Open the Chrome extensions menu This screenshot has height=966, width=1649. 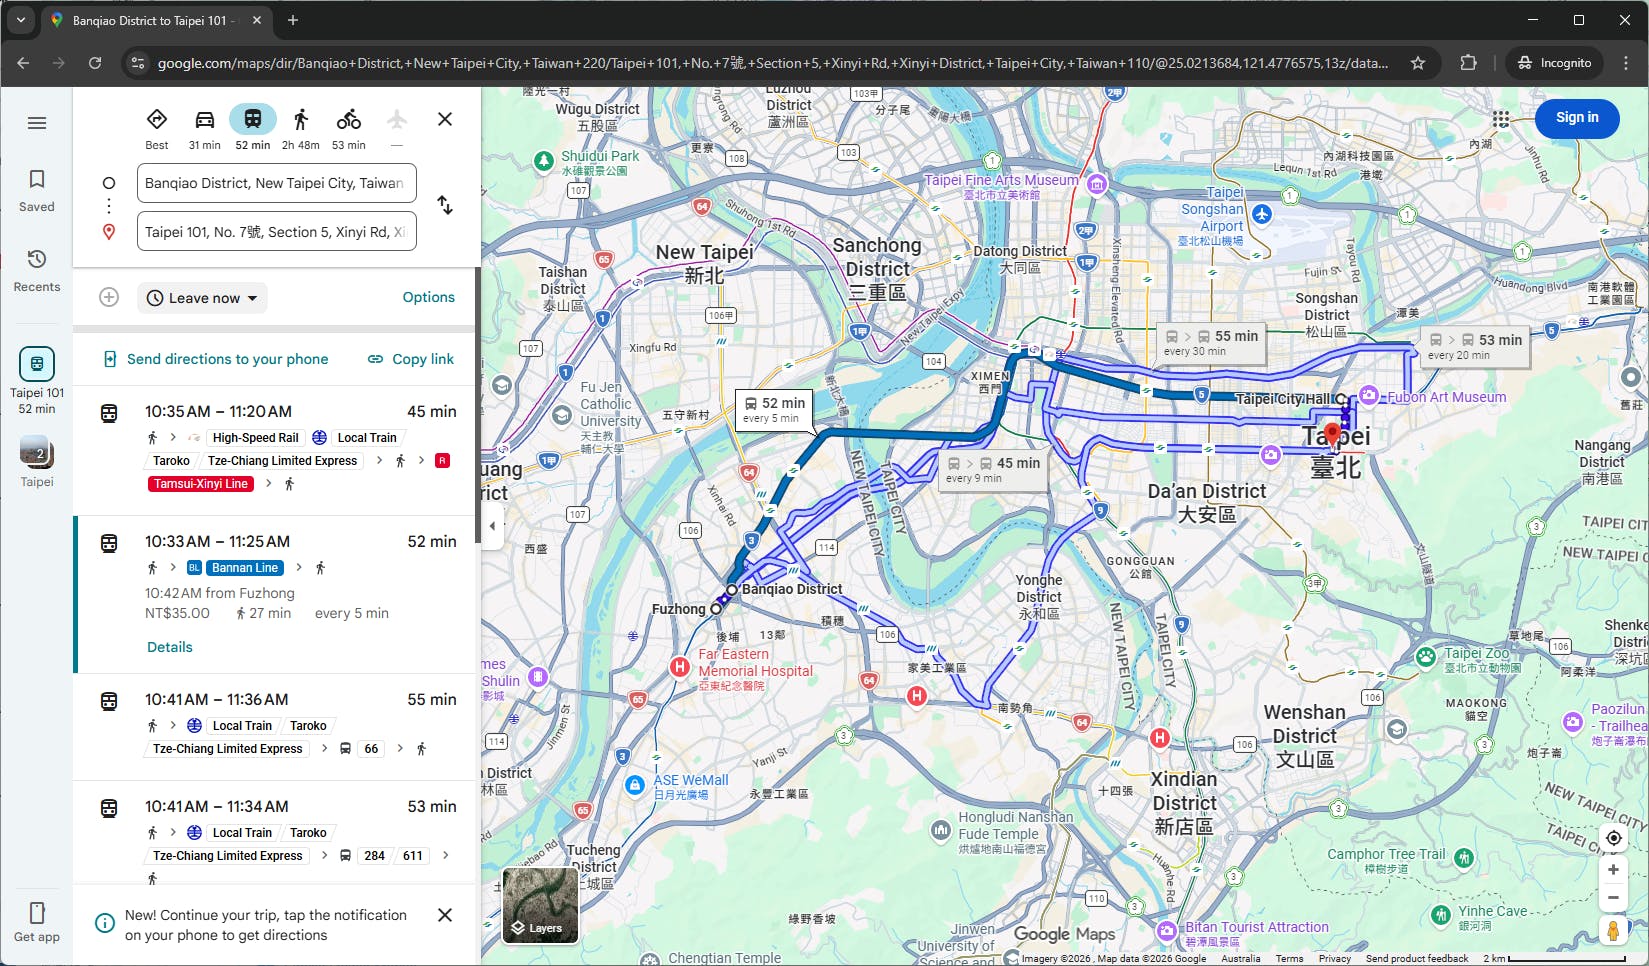click(x=1468, y=63)
